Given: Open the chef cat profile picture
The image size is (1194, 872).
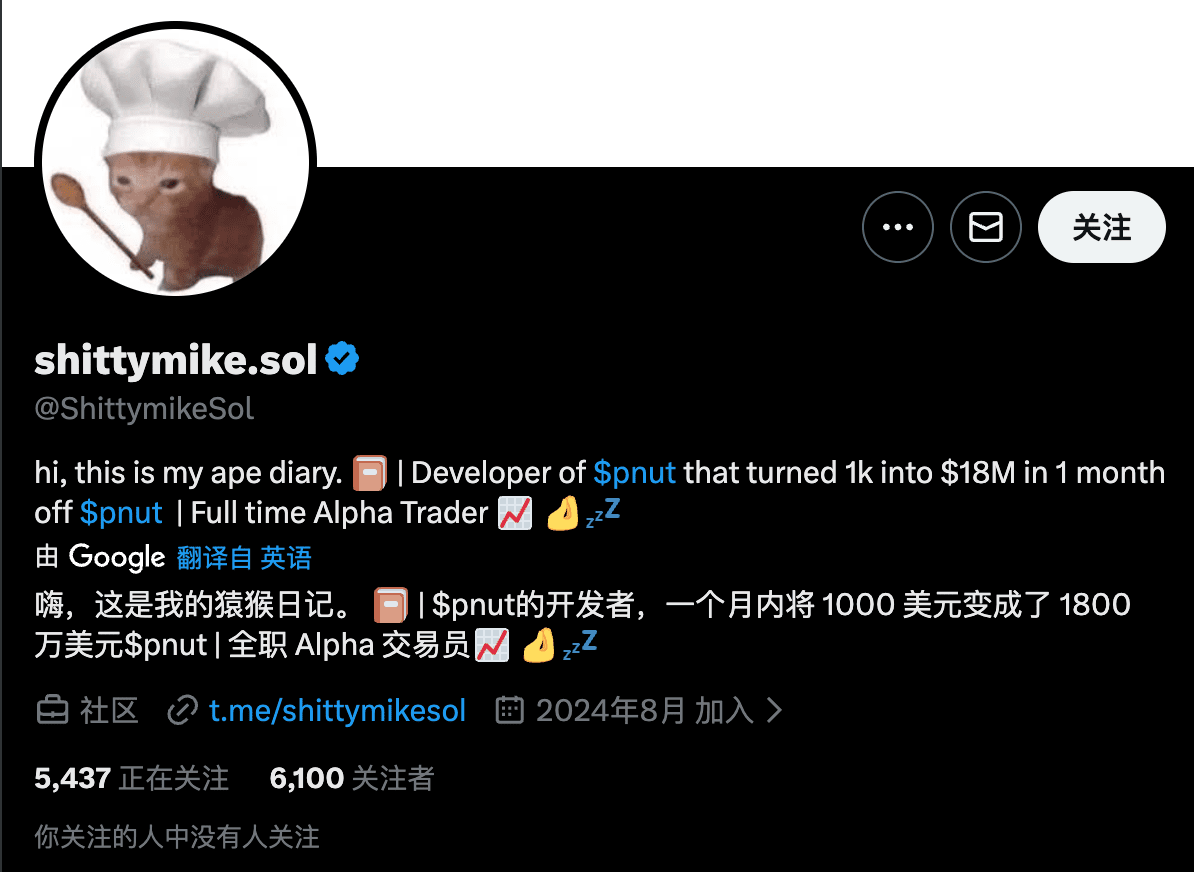Looking at the screenshot, I should [175, 161].
